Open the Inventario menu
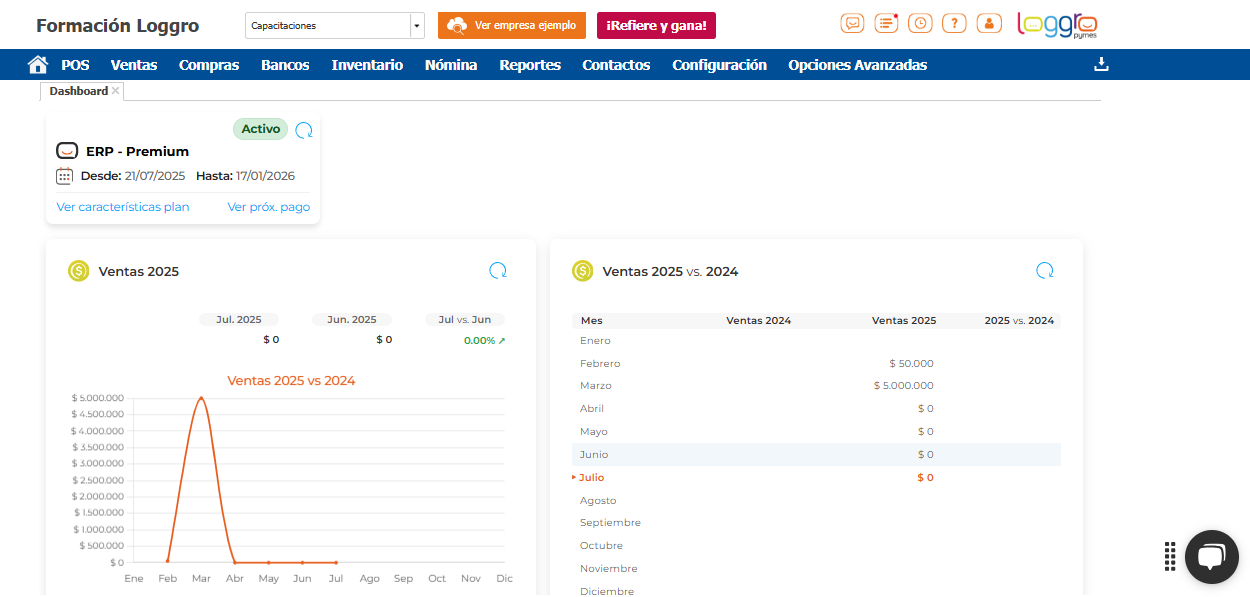The image size is (1250, 597). [x=367, y=65]
